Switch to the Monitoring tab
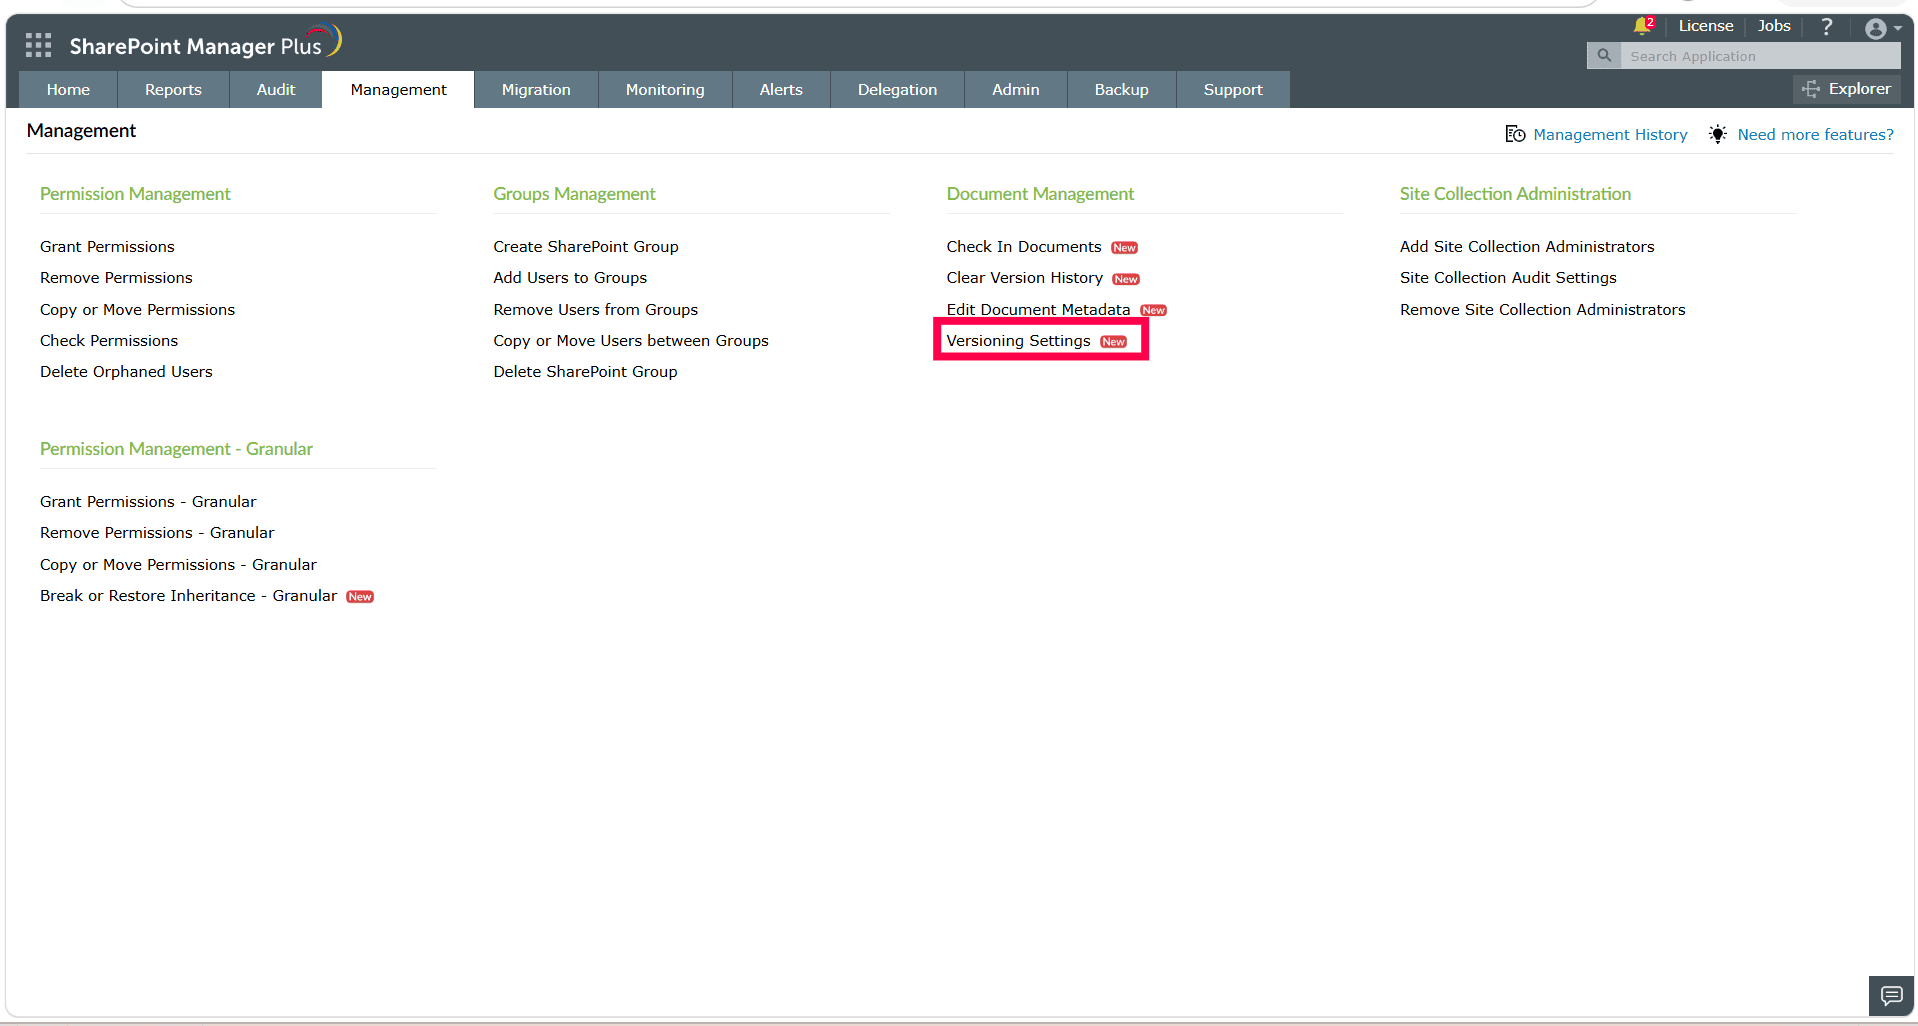1918x1026 pixels. 665,89
